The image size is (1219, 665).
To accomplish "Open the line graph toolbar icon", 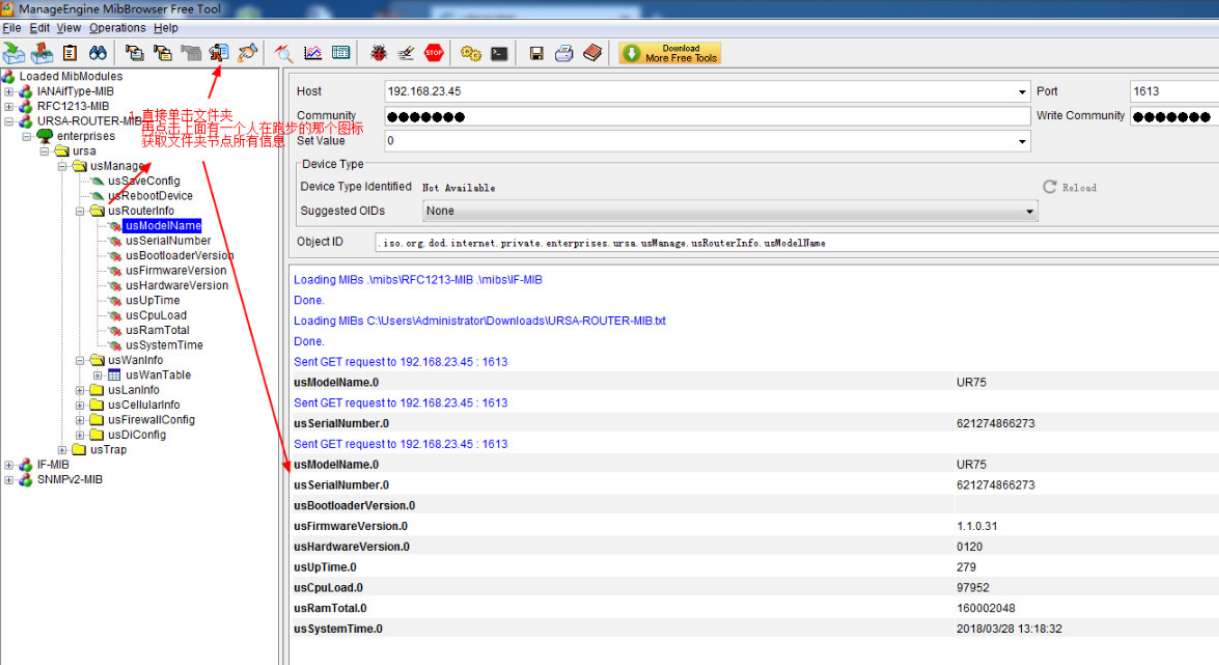I will pos(312,53).
